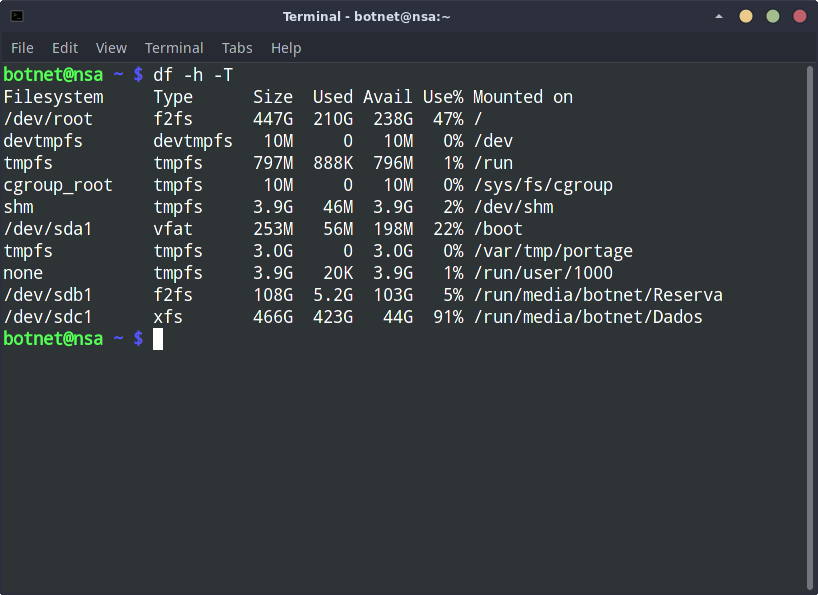The image size is (818, 595).
Task: Click the '210G' used value
Action: click(x=333, y=119)
